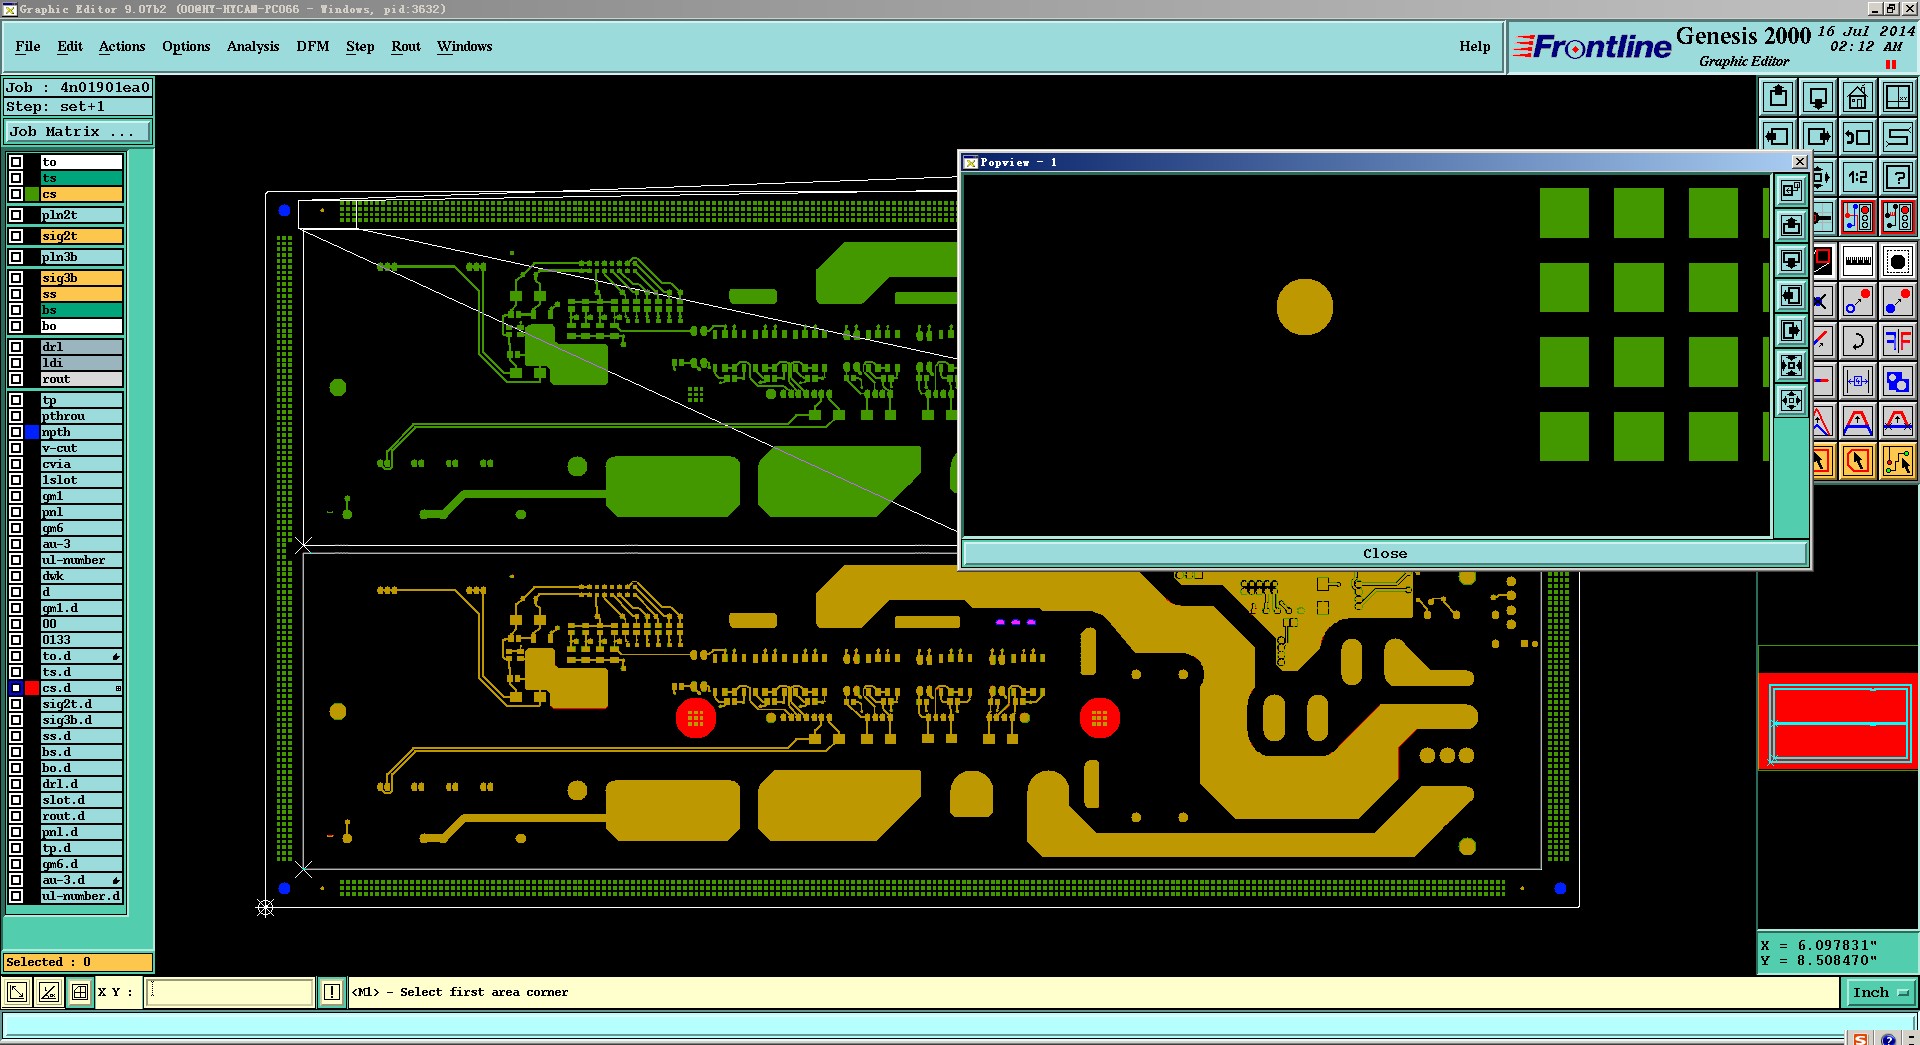This screenshot has width=1920, height=1045.
Task: Click the mirror F flip icon
Action: point(1898,341)
